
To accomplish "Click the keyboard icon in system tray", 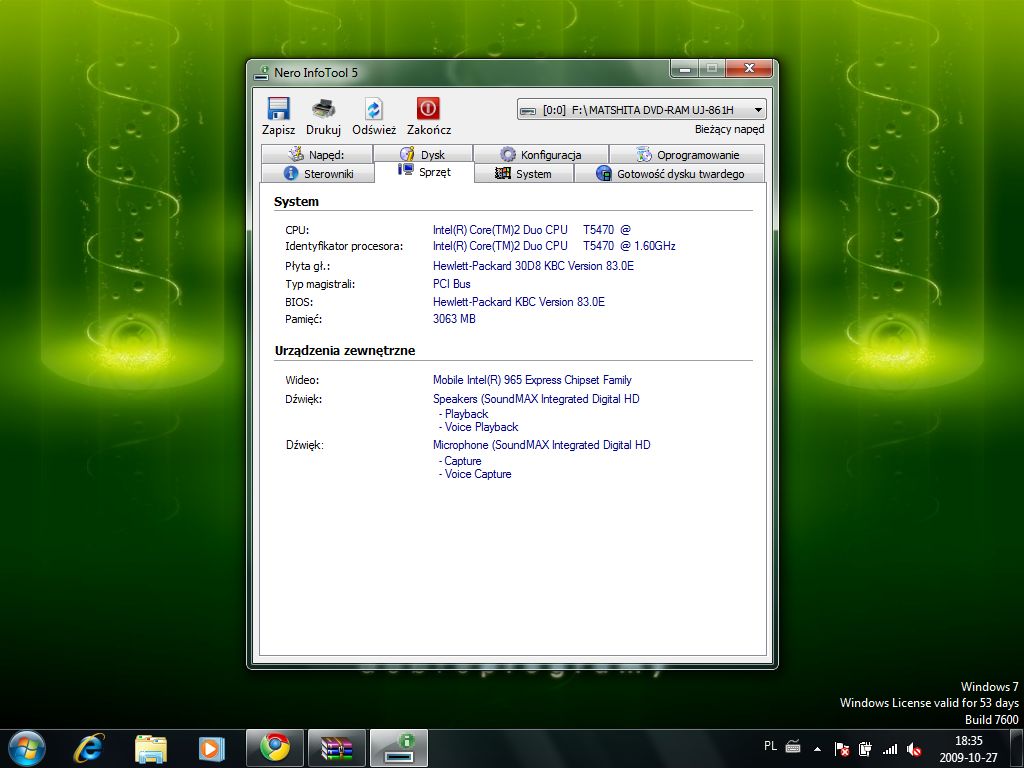I will pos(793,746).
